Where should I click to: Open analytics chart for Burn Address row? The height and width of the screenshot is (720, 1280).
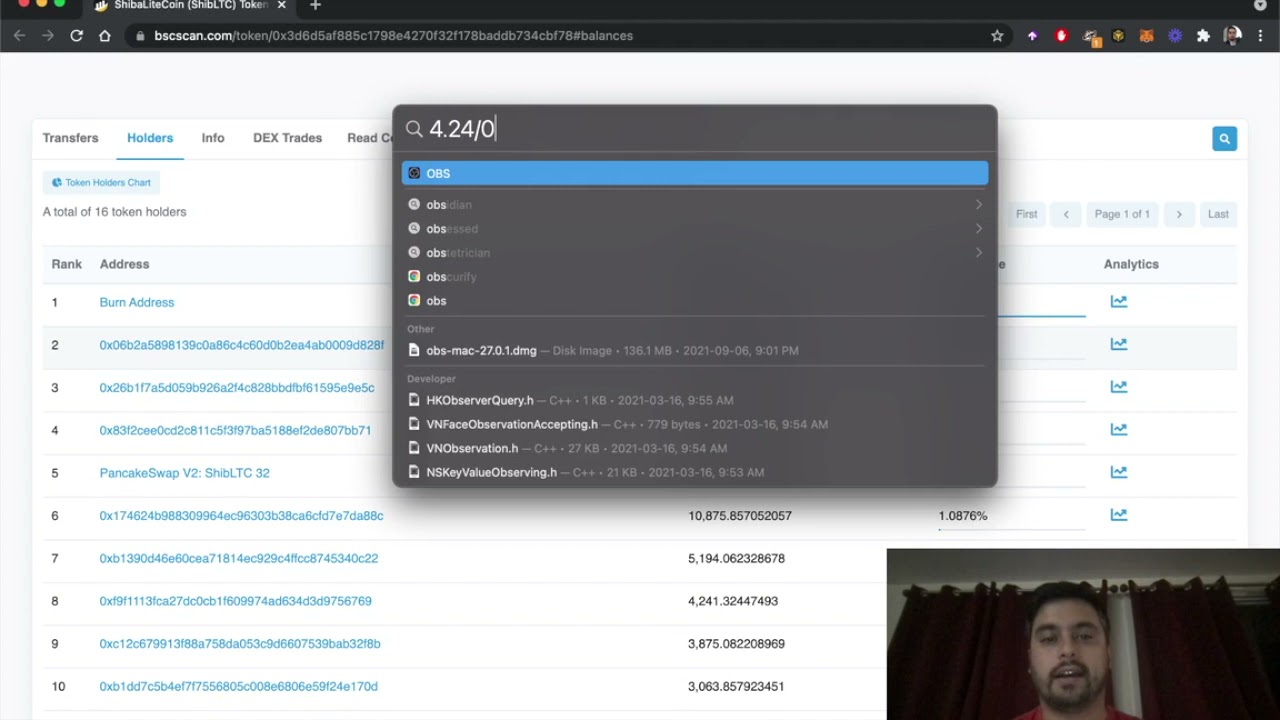1118,301
